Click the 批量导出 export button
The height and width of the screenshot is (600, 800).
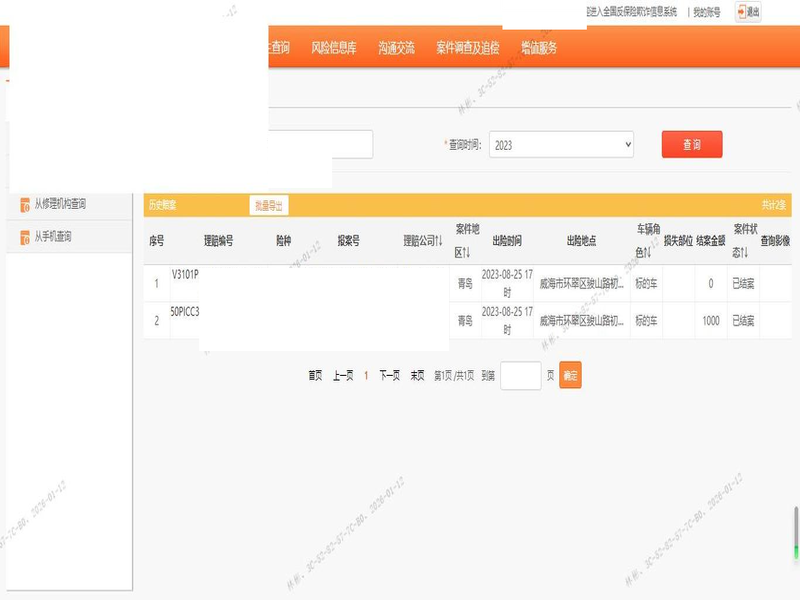tap(269, 205)
